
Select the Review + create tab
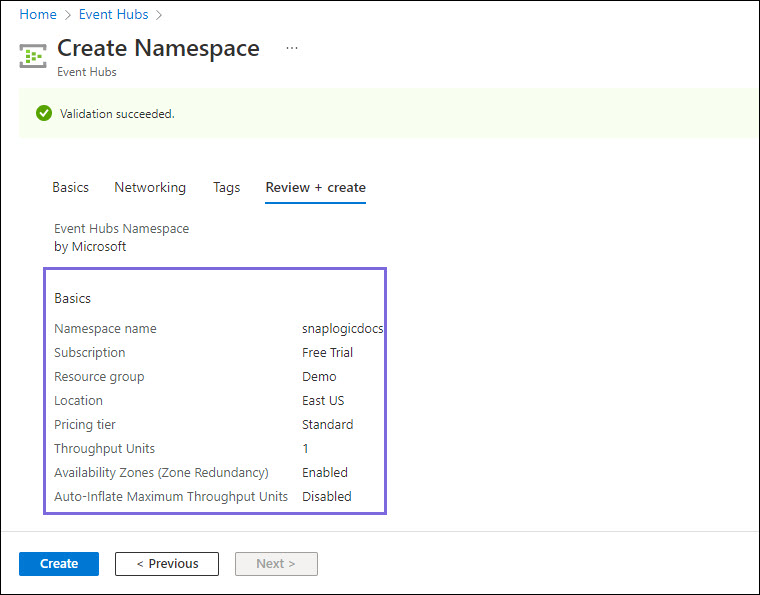[316, 188]
